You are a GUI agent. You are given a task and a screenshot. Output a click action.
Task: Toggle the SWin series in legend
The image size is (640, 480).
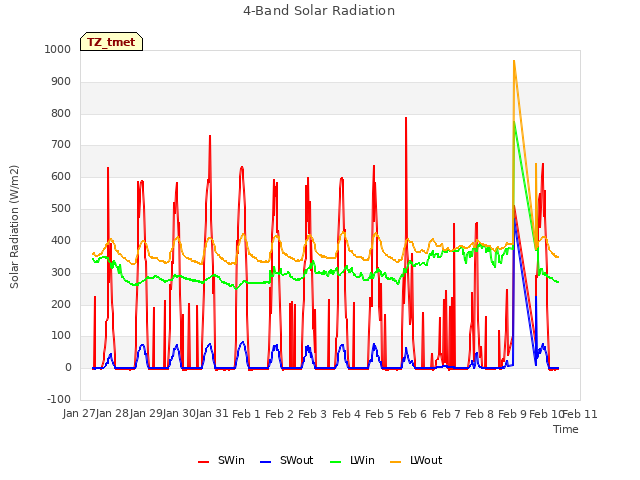tap(221, 460)
